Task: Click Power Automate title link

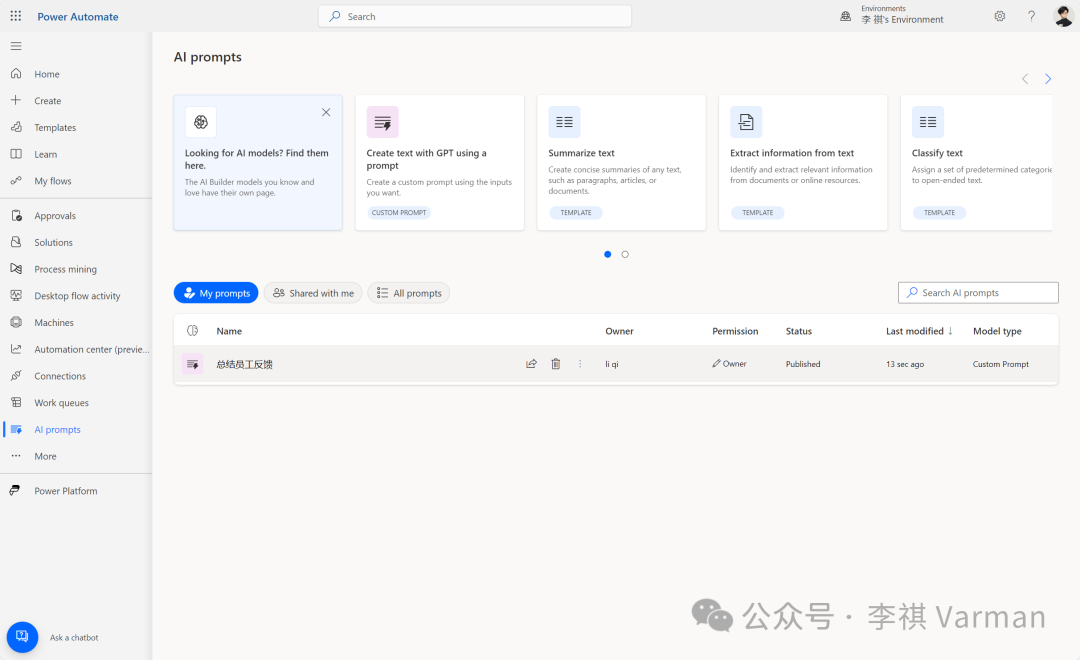Action: pos(78,17)
